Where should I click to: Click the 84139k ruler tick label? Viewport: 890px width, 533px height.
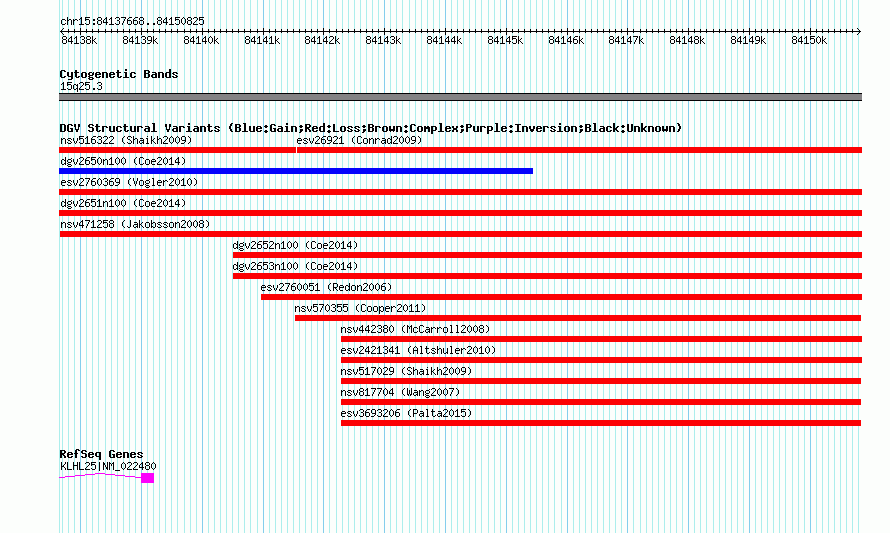[x=140, y=40]
